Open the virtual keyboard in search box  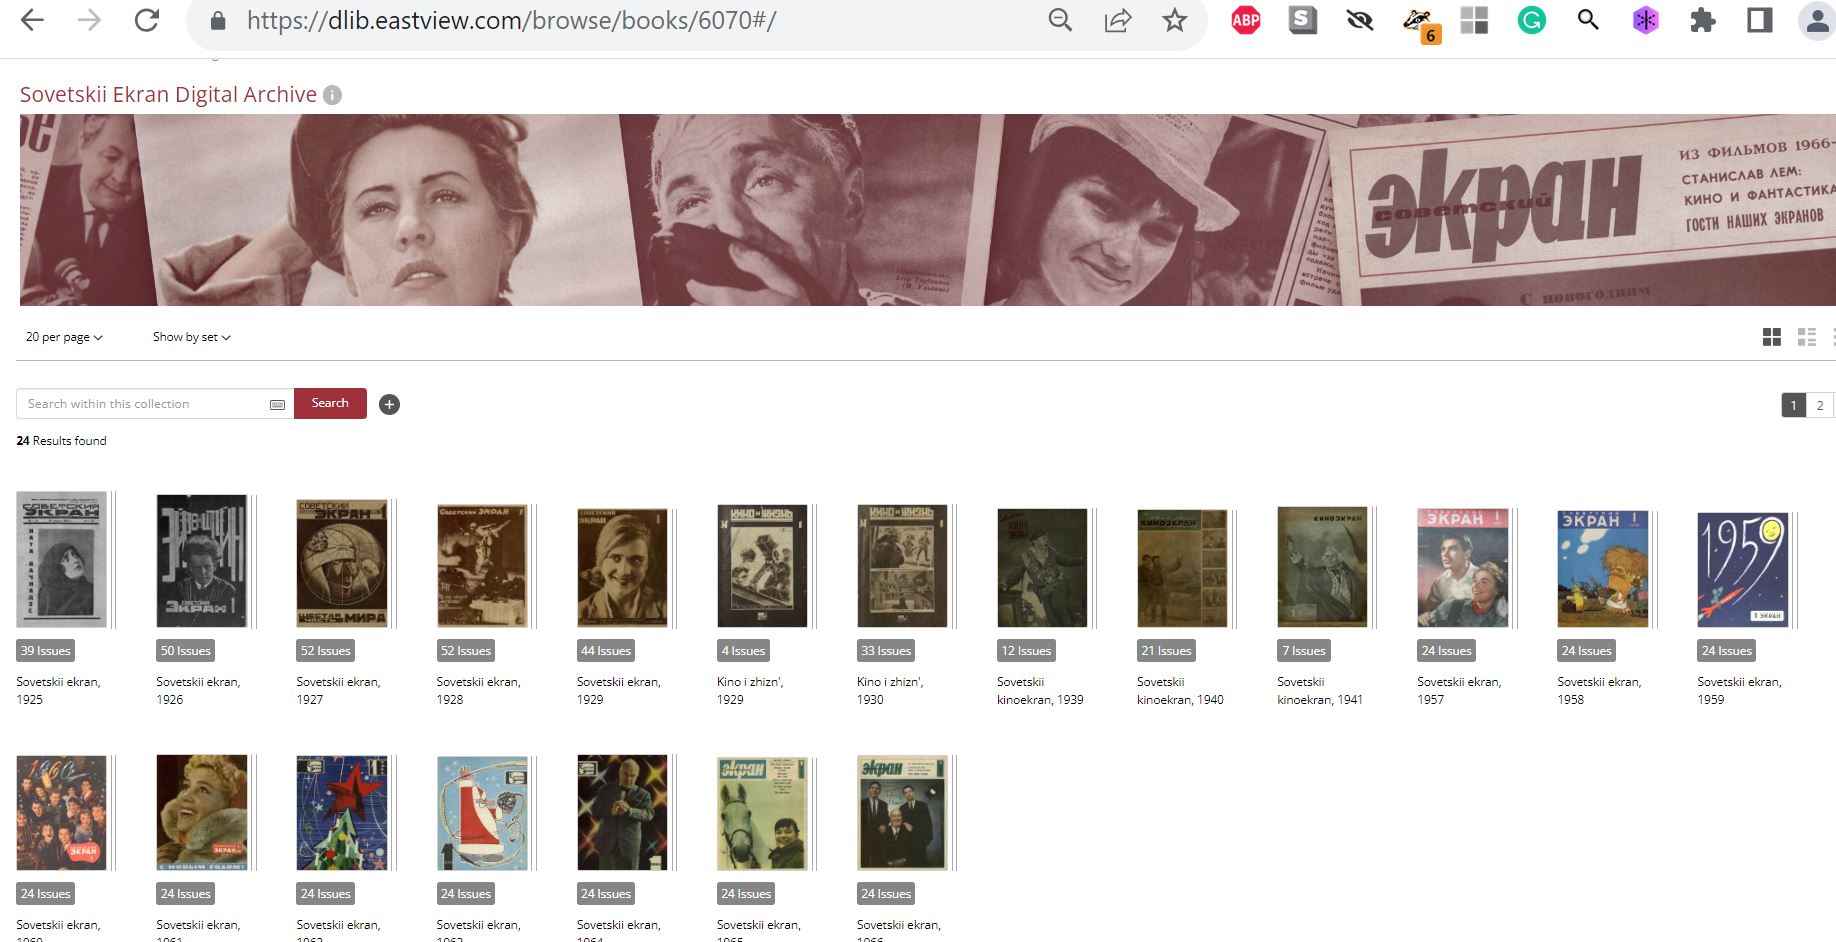tap(277, 404)
